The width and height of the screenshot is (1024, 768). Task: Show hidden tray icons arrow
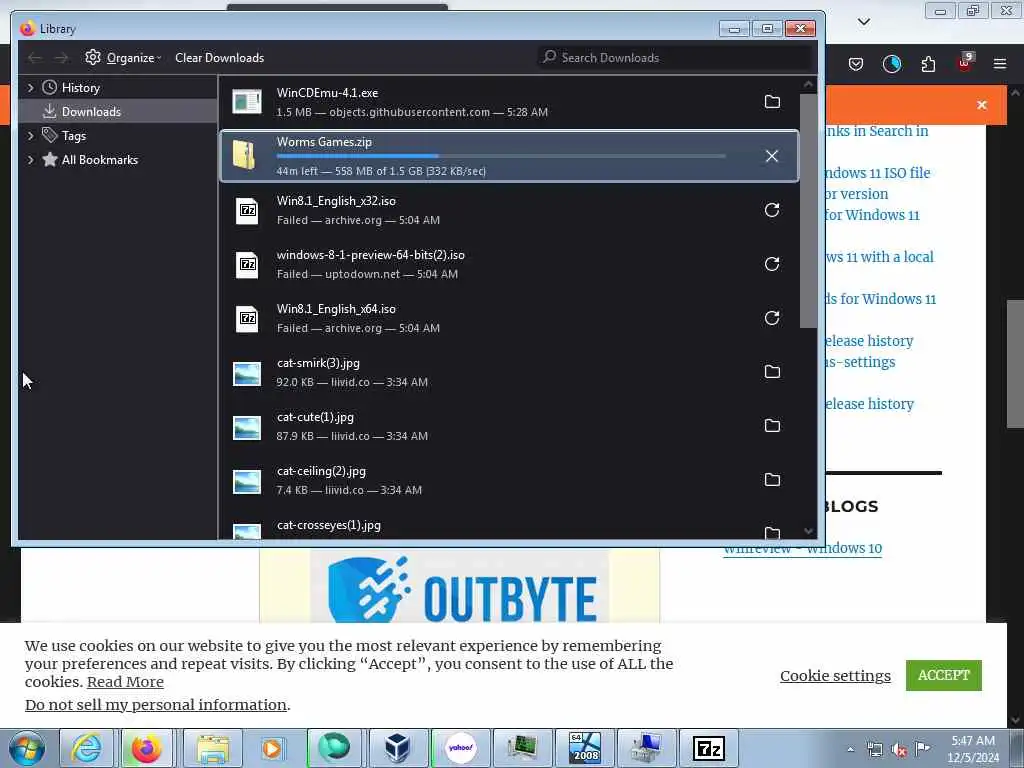click(x=850, y=749)
